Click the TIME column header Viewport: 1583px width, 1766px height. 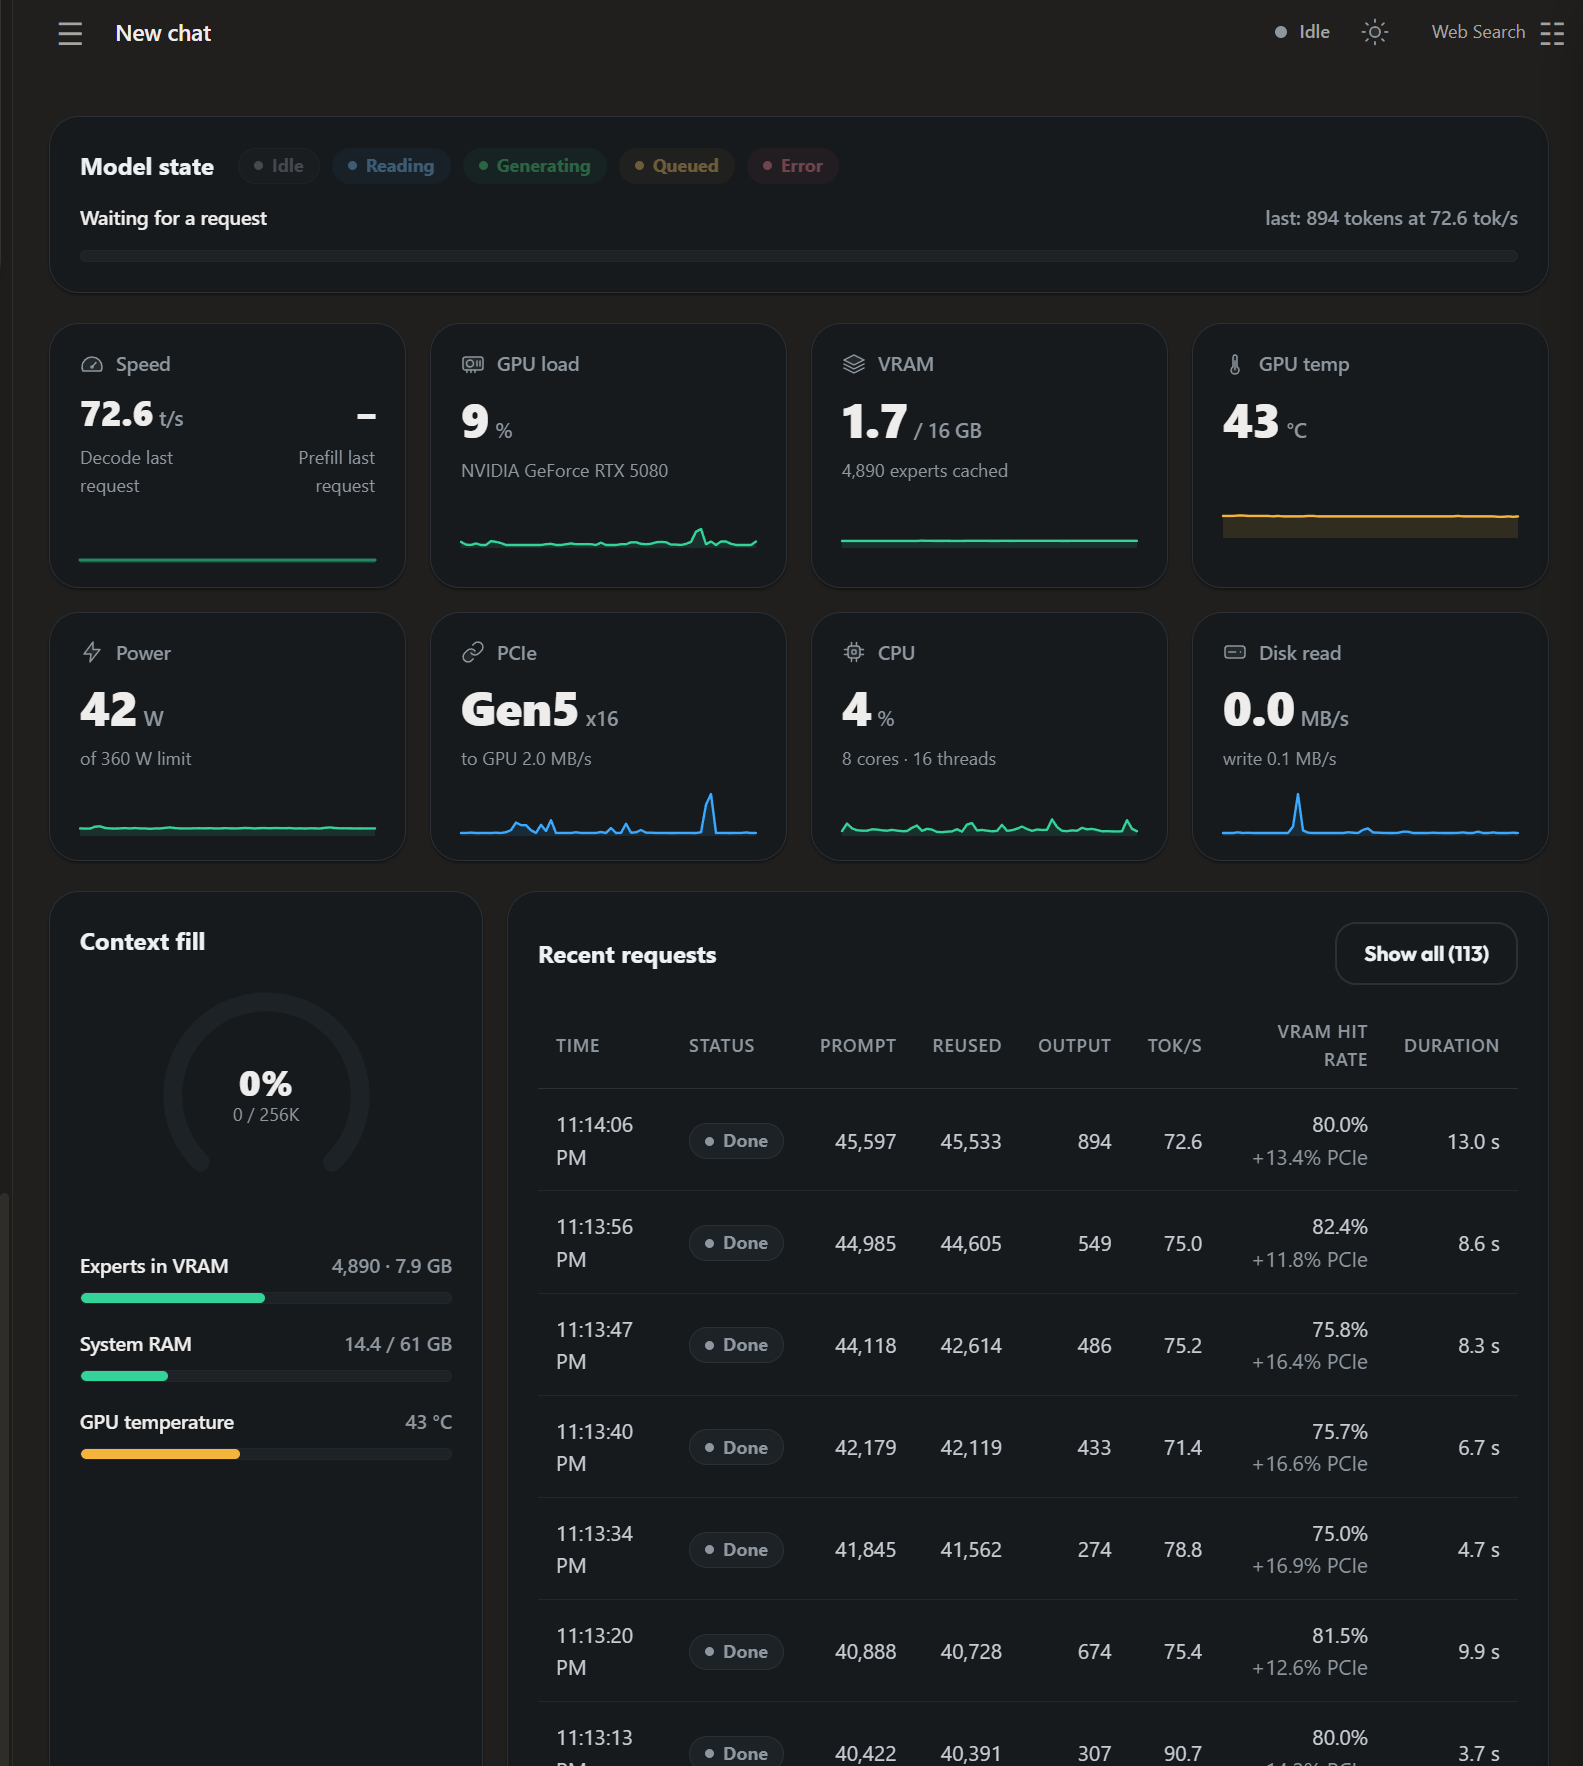(578, 1046)
